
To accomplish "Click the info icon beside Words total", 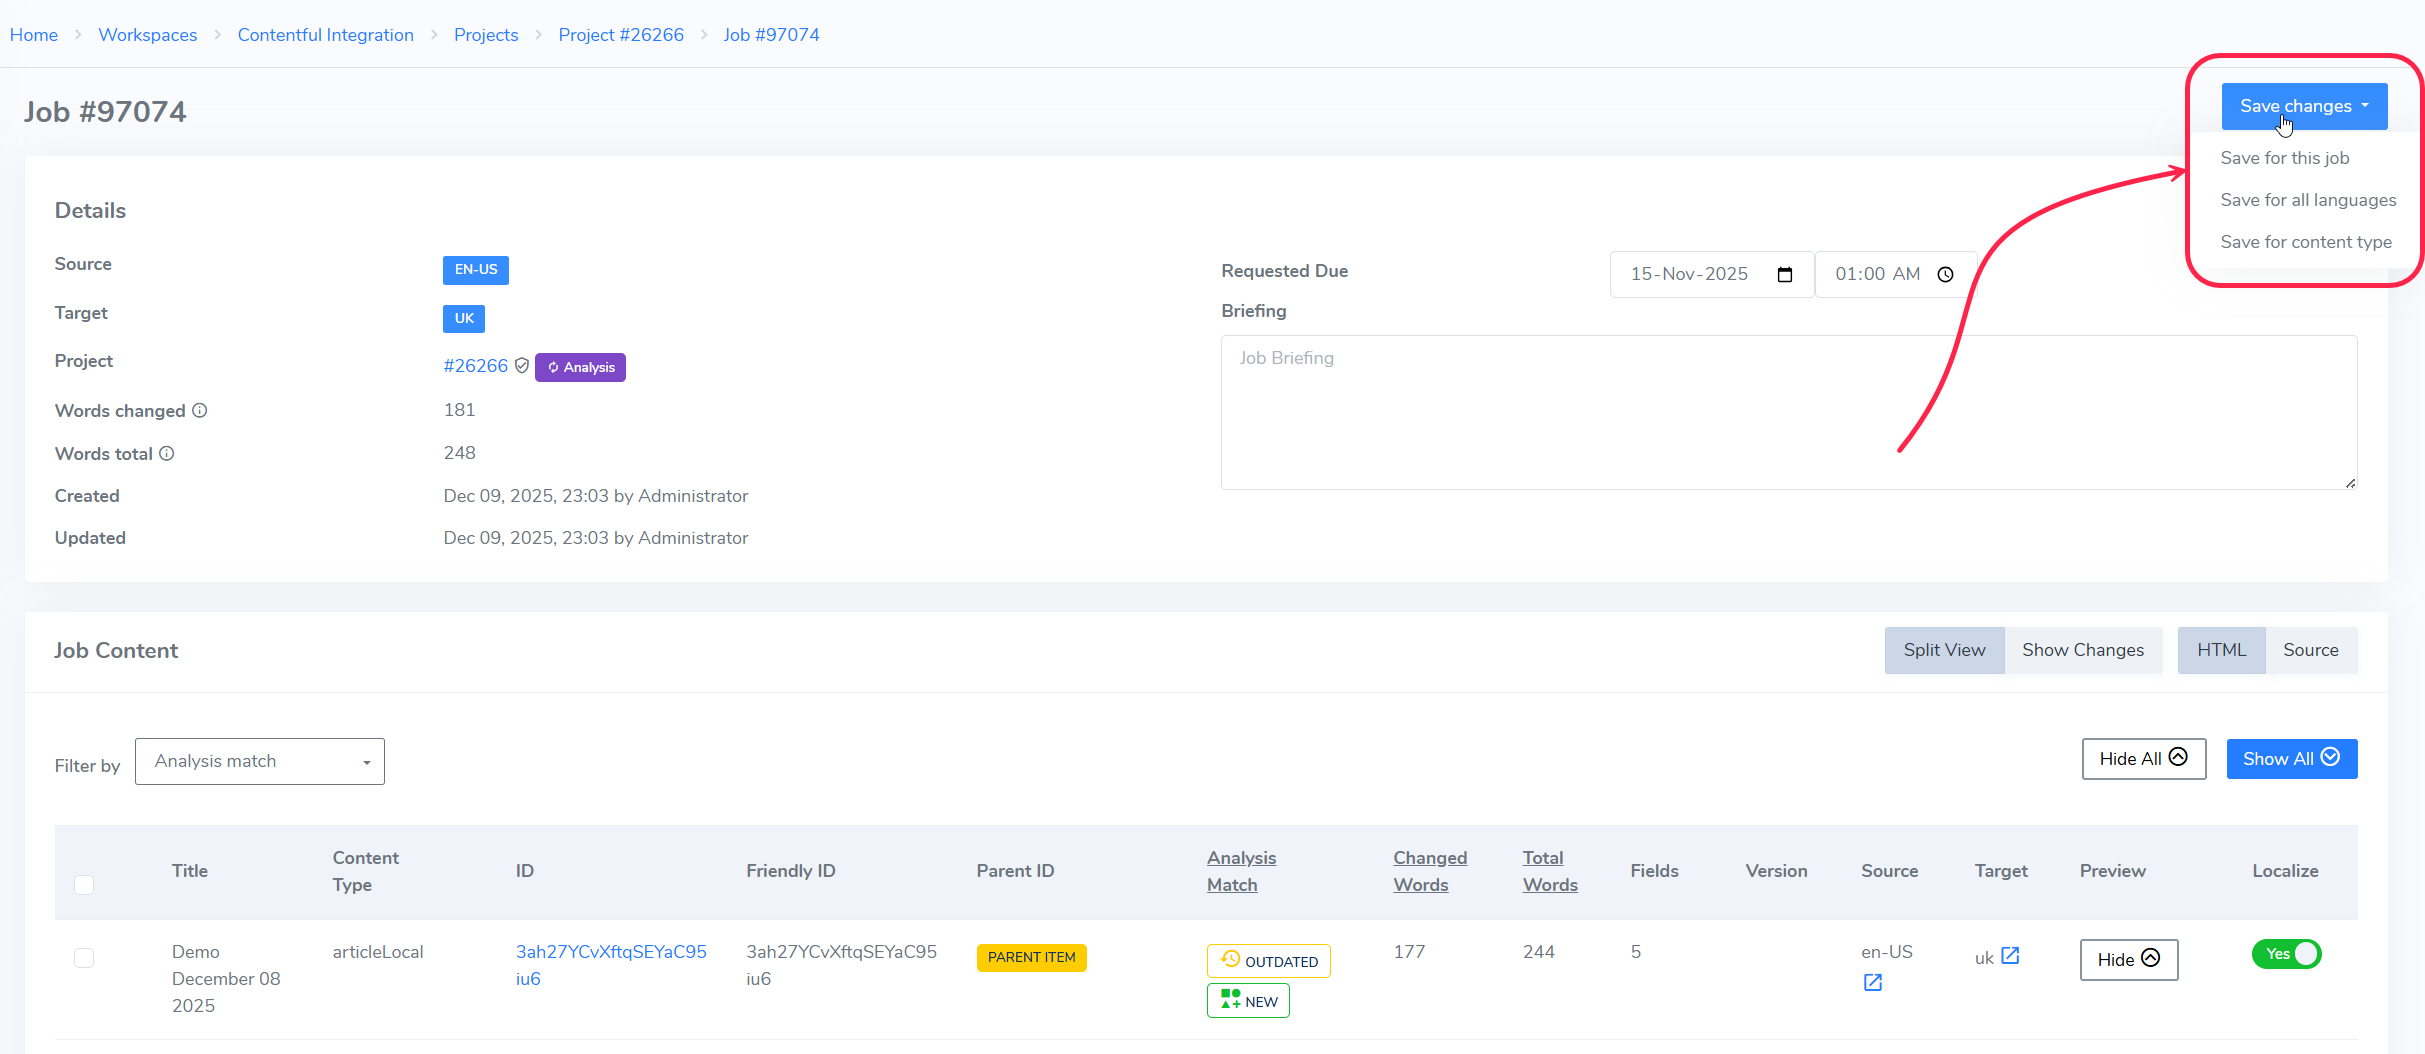I will 167,453.
